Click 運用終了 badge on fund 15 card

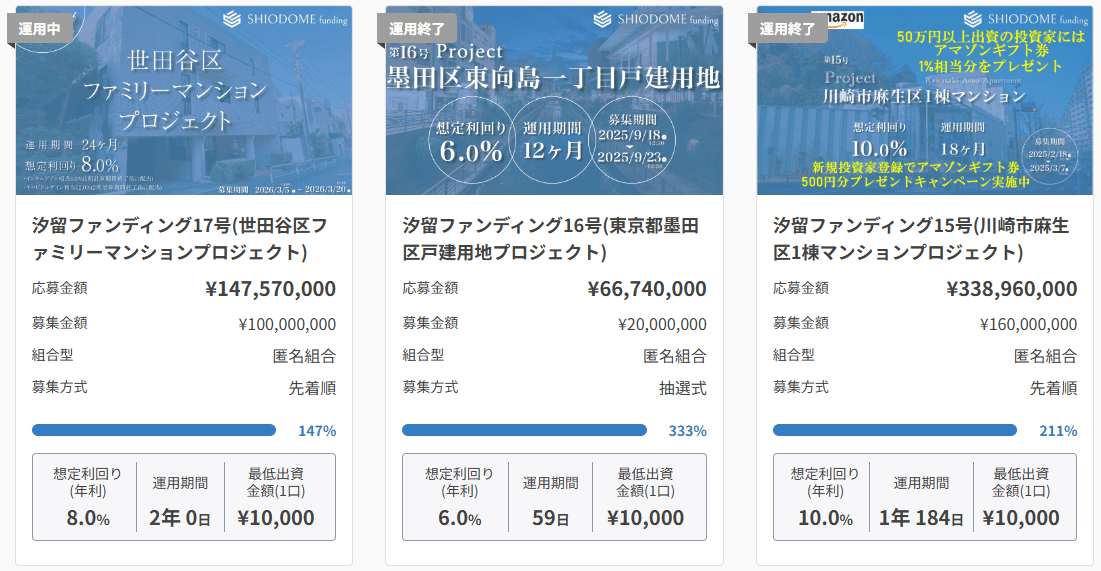click(x=788, y=28)
